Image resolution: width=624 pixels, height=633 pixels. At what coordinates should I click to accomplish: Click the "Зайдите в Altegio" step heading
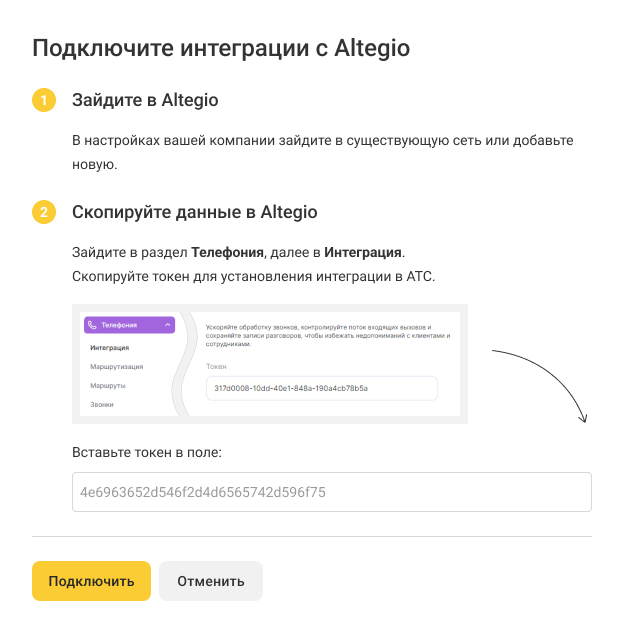click(145, 101)
